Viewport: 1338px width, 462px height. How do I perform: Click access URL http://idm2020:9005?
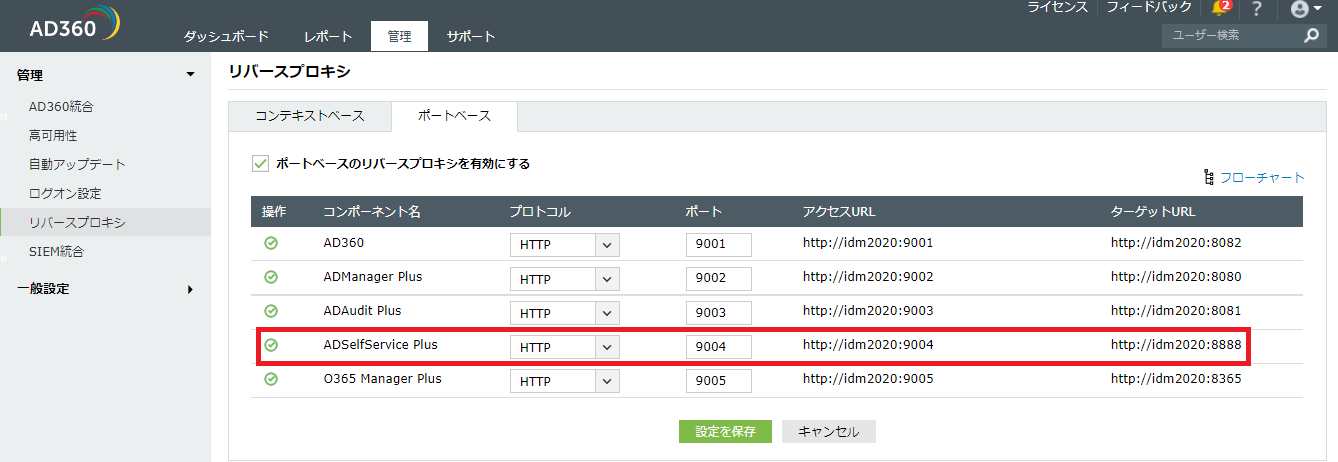click(868, 379)
